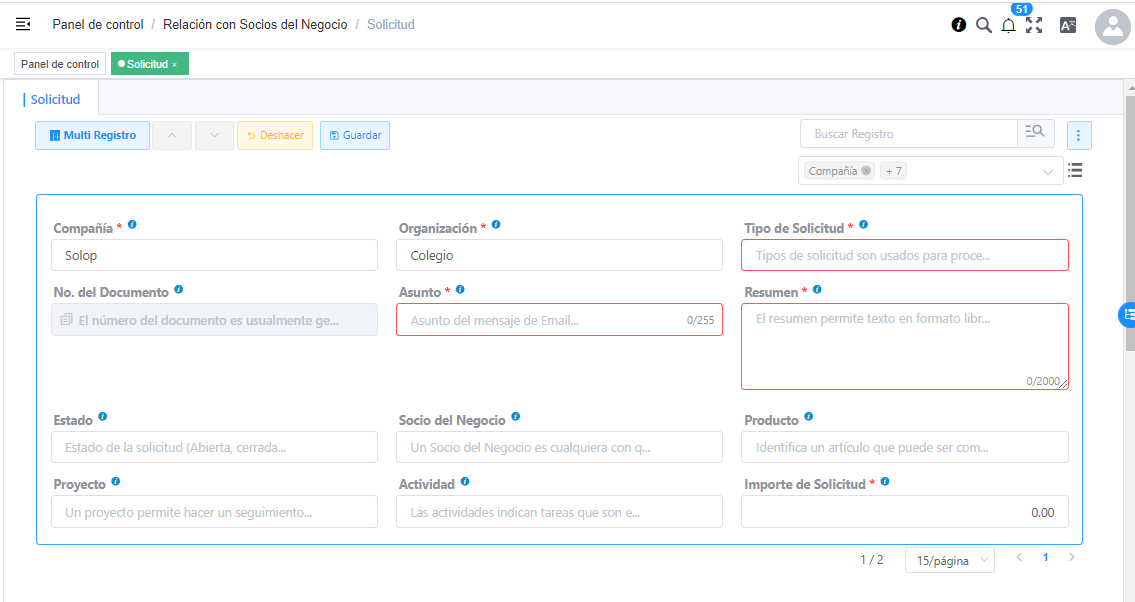Click the advanced record search icon
Screen dimensions: 1135x602
(1035, 133)
